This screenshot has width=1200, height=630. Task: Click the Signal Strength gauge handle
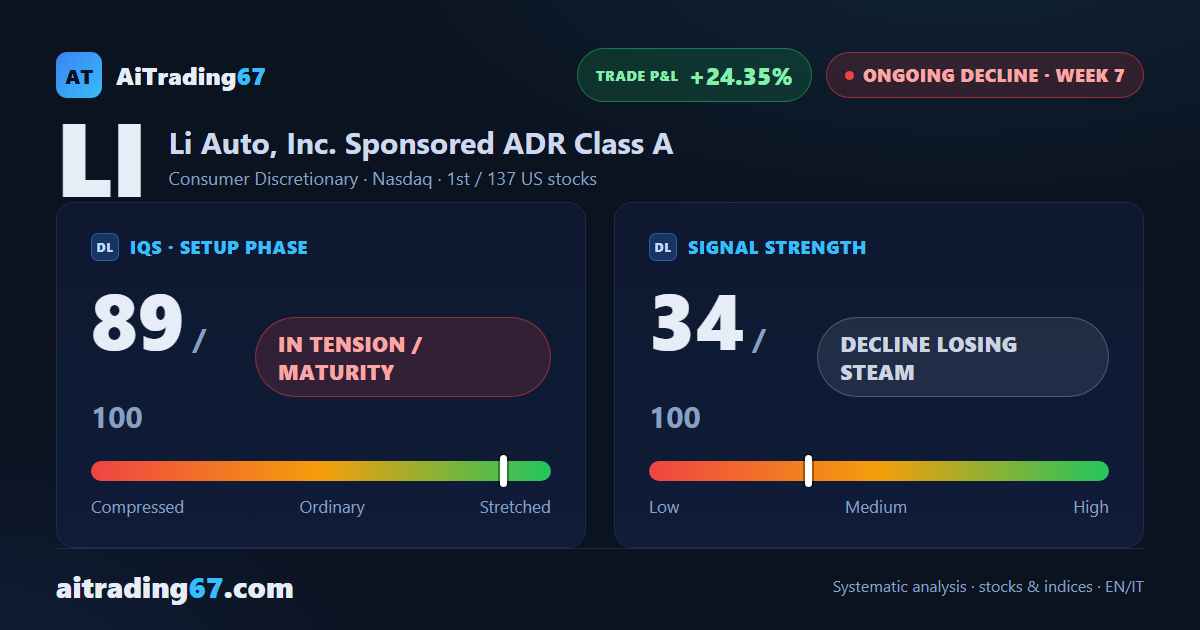click(808, 471)
